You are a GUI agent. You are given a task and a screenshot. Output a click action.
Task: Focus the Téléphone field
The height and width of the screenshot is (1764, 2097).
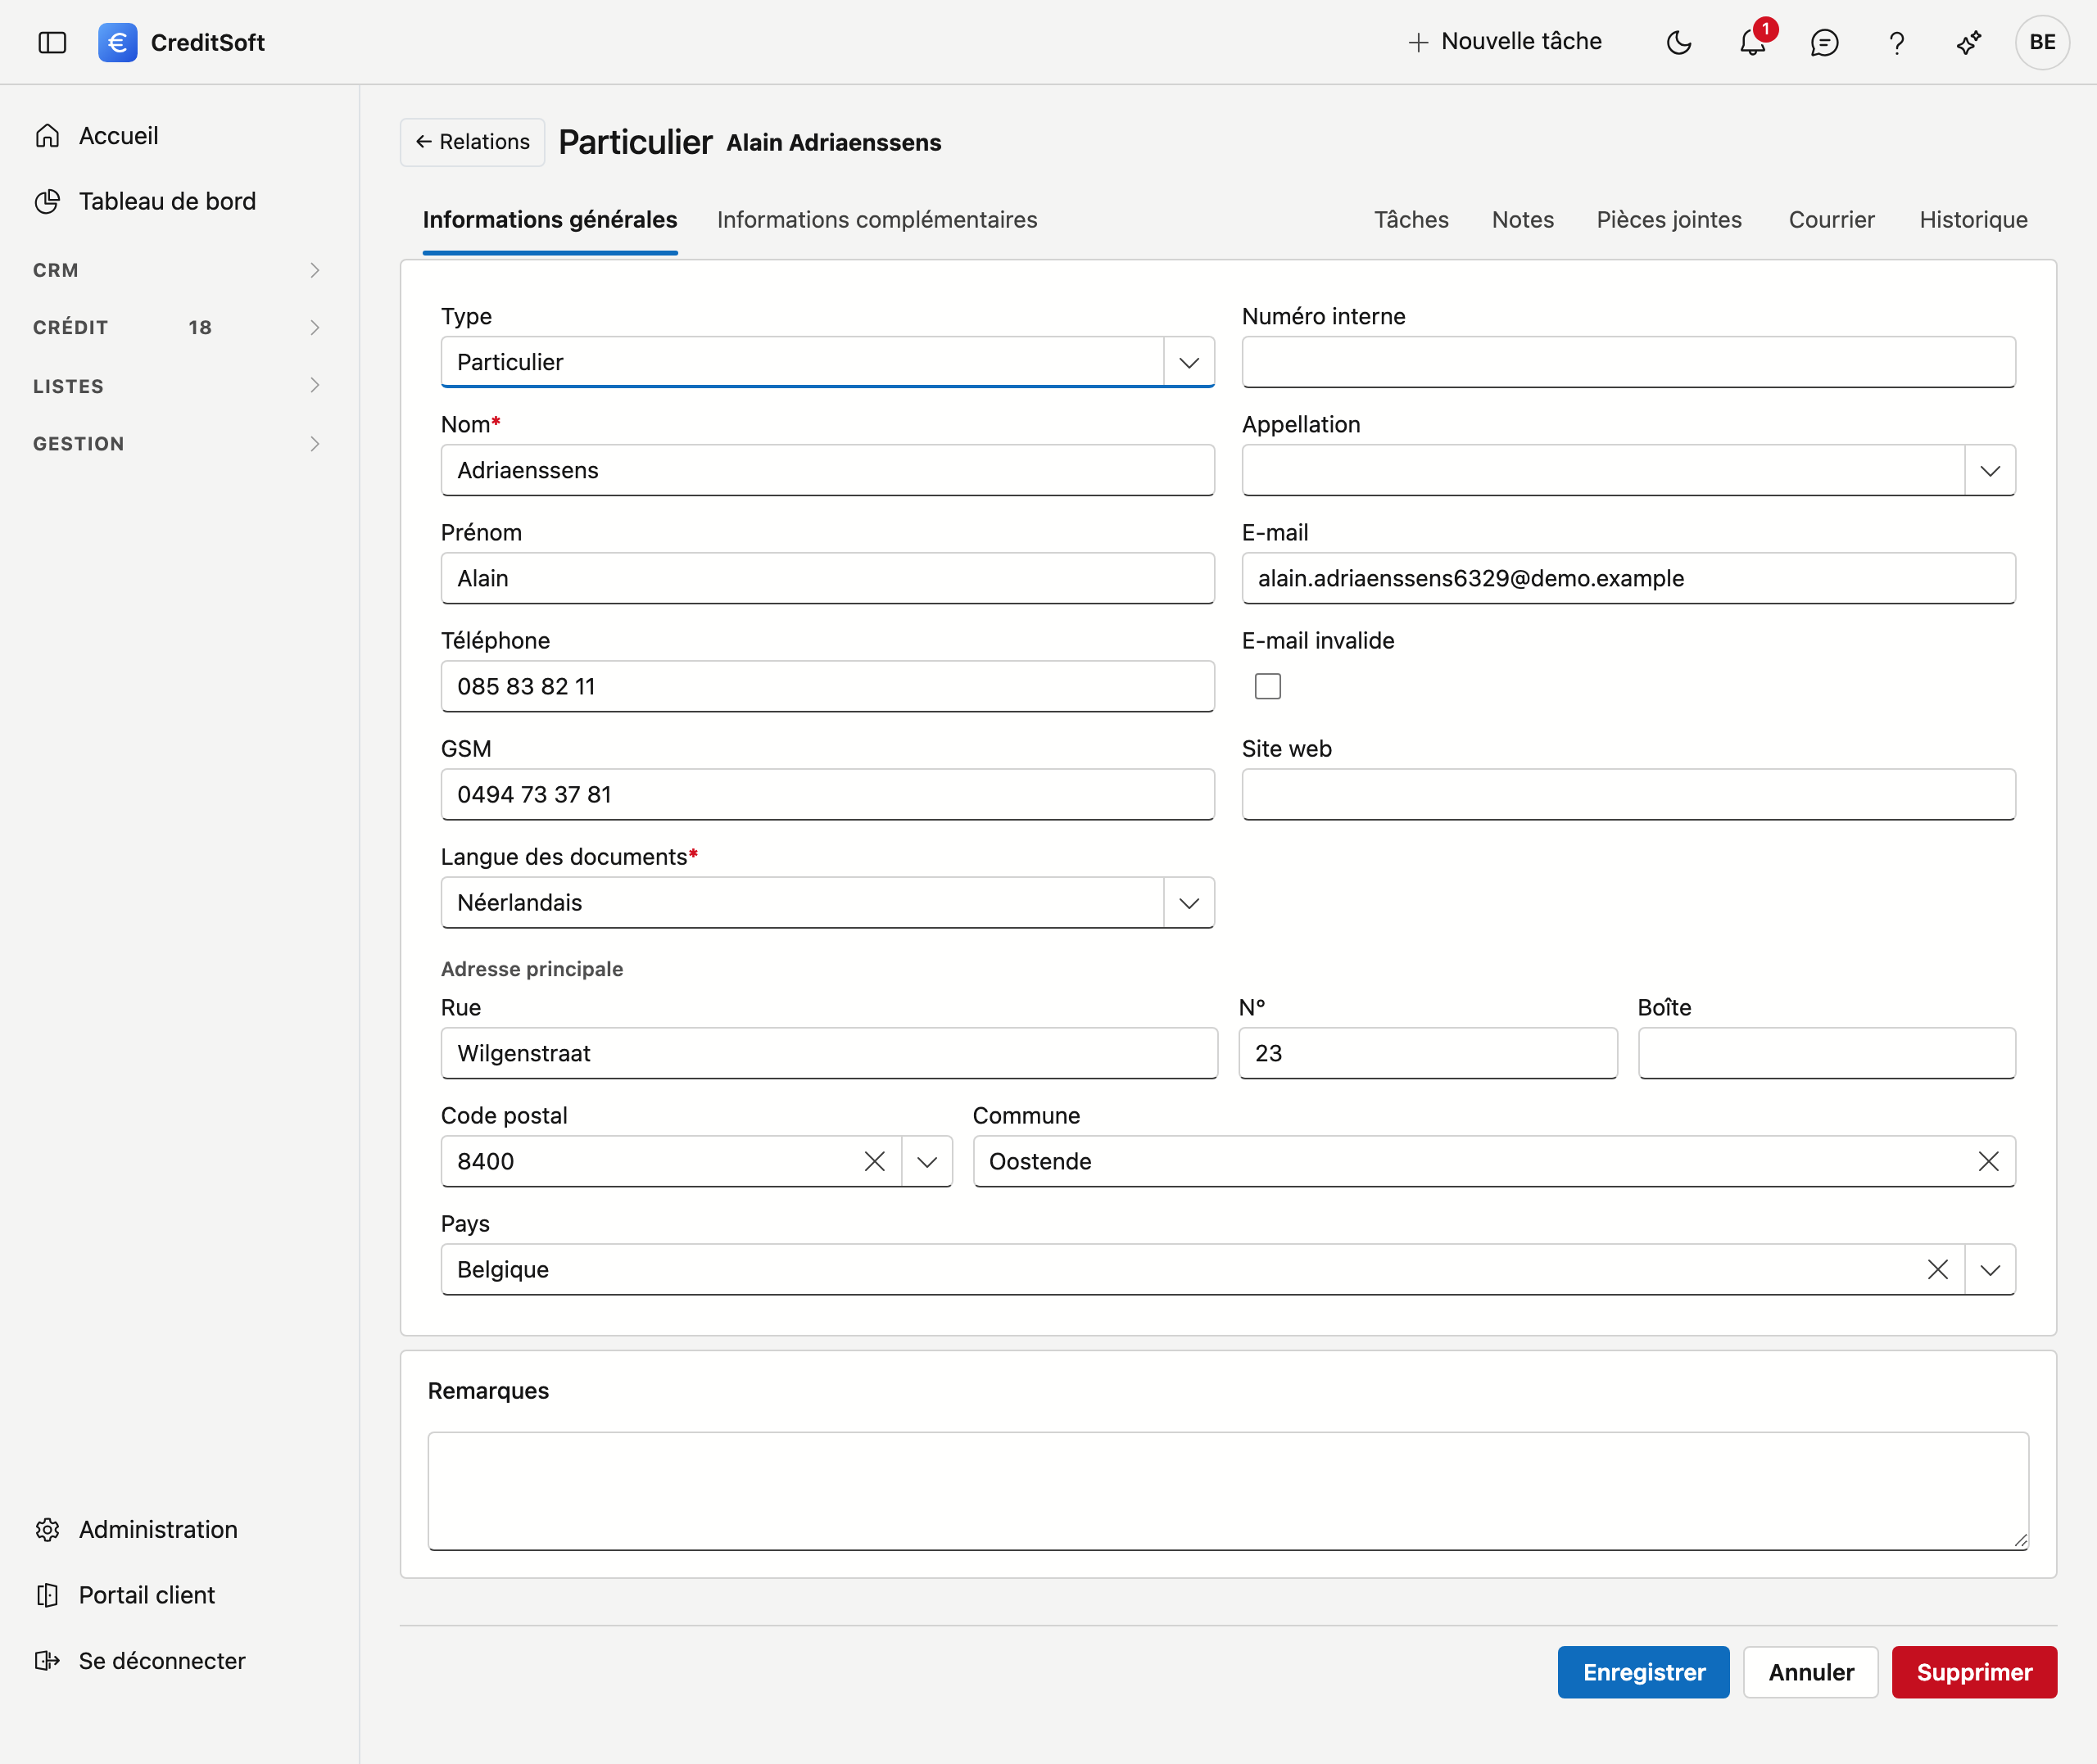coord(827,686)
